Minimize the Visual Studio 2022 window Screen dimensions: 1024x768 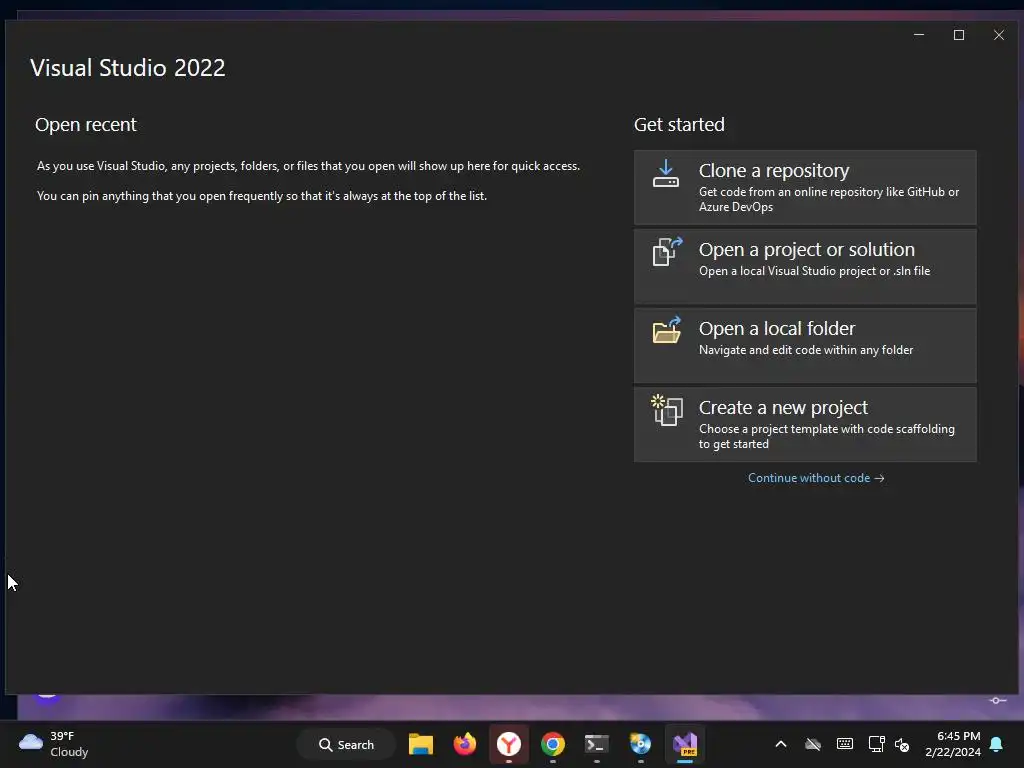pos(919,35)
